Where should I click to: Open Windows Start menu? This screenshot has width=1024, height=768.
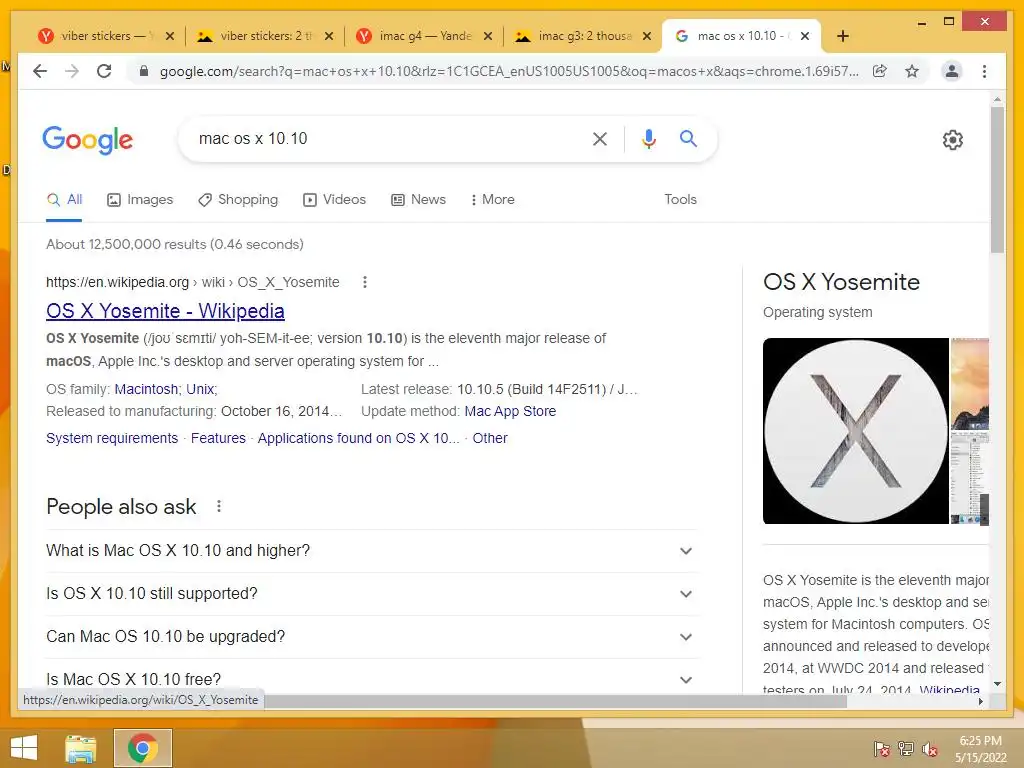click(x=24, y=748)
